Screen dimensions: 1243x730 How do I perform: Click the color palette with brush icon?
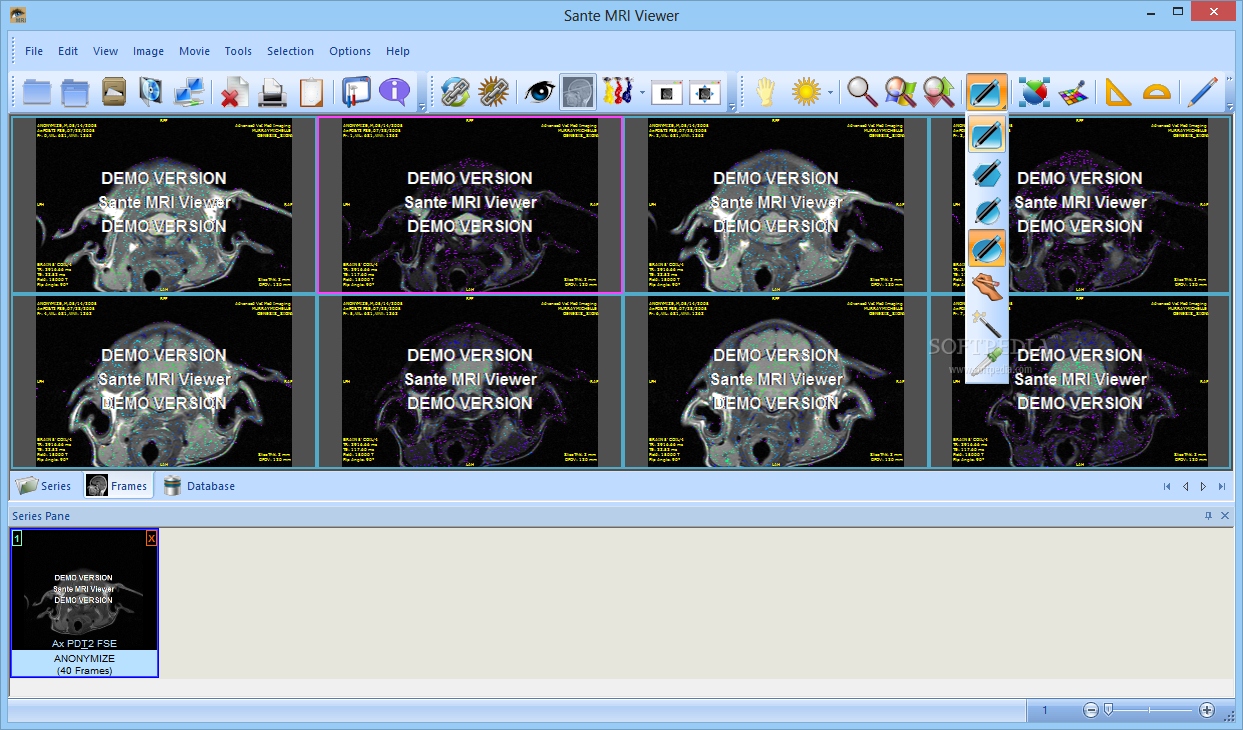[1072, 92]
